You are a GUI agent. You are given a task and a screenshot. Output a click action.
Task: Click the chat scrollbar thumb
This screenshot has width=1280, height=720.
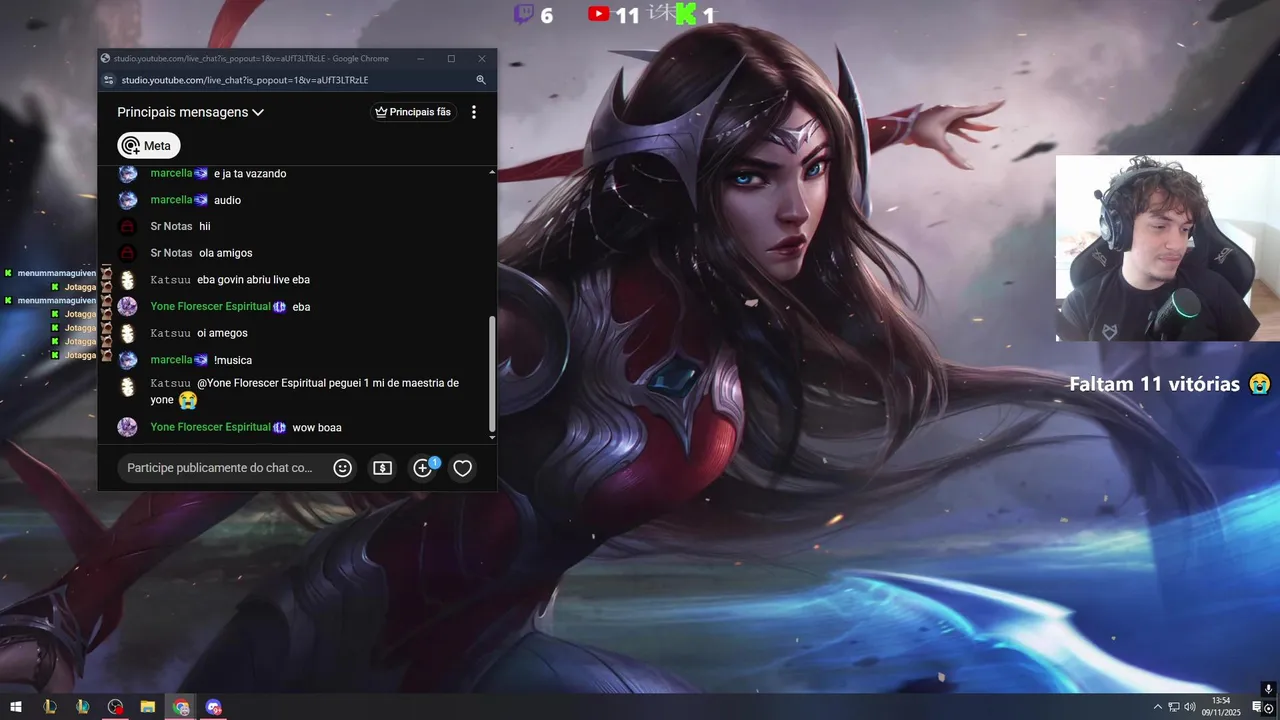(492, 373)
